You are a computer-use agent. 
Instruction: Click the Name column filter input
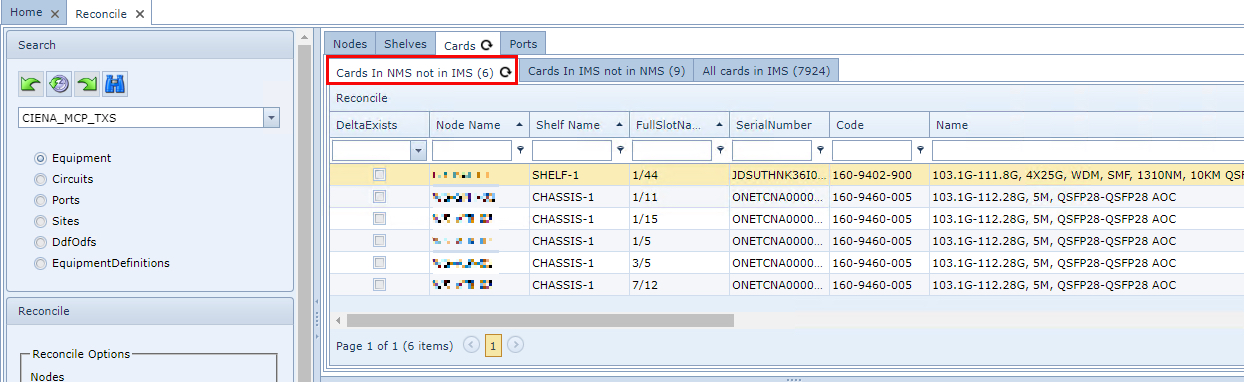pyautogui.click(x=1088, y=150)
